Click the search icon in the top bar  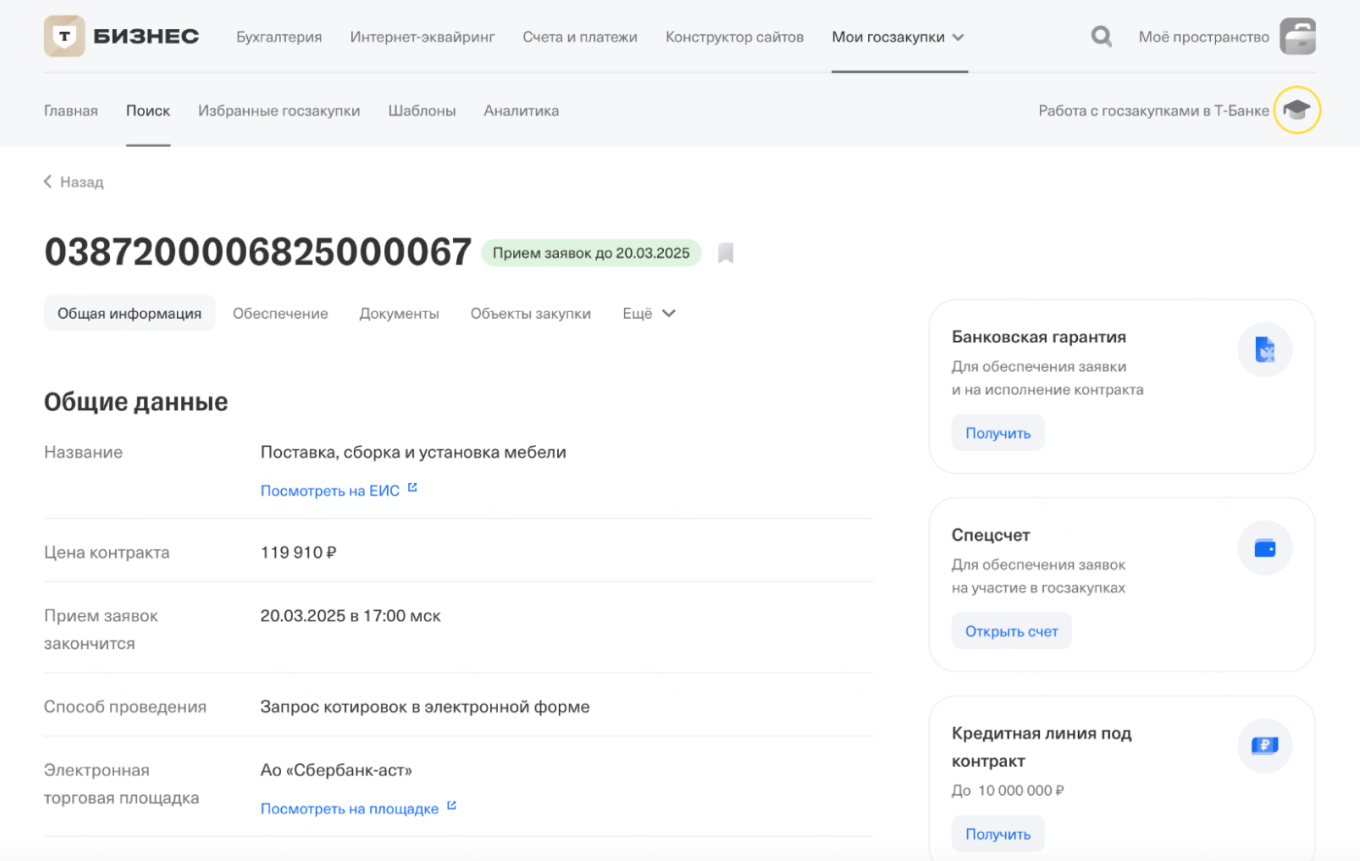coord(1101,36)
